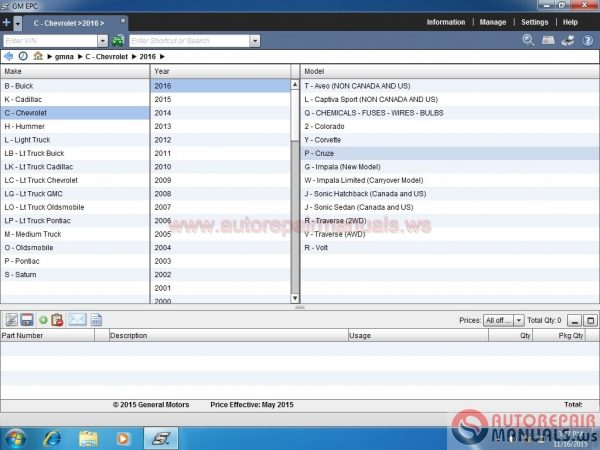This screenshot has width=600, height=450.
Task: Select model P - Cruze
Action: [x=450, y=153]
